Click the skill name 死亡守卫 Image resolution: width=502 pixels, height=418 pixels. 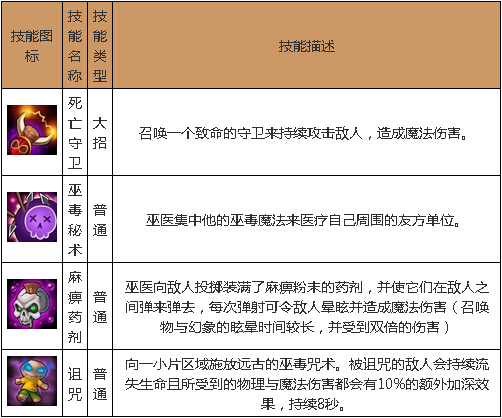click(75, 133)
